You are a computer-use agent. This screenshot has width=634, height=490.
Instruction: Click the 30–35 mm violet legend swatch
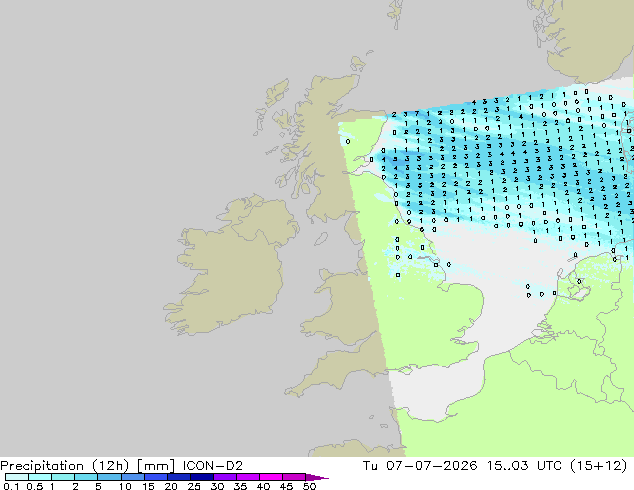point(224,477)
